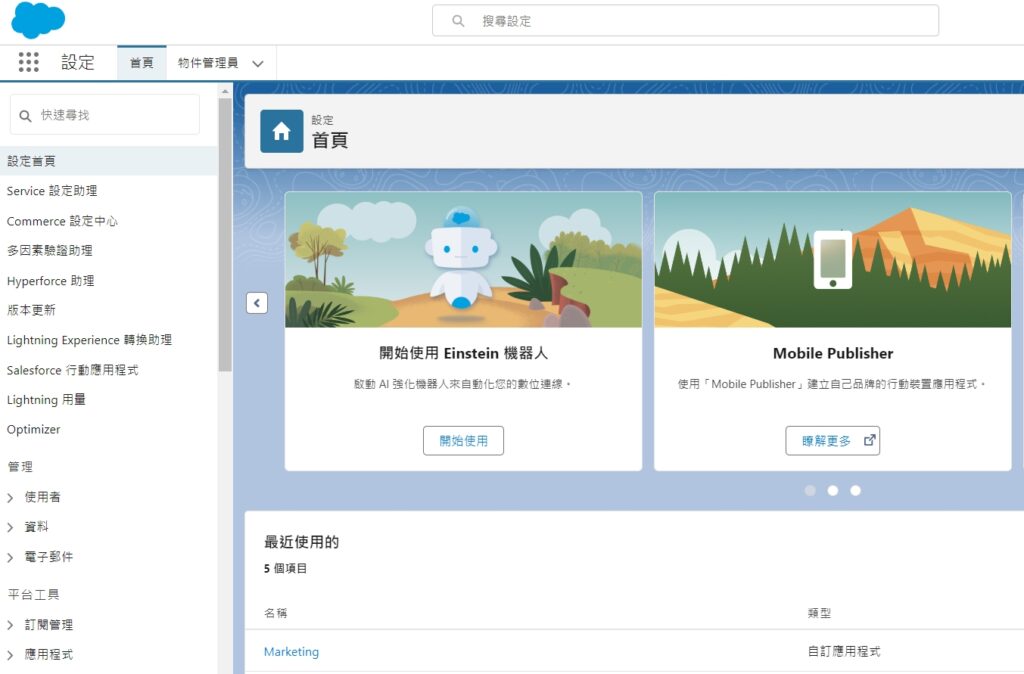
Task: Open the Marketing app link
Action: (x=291, y=652)
